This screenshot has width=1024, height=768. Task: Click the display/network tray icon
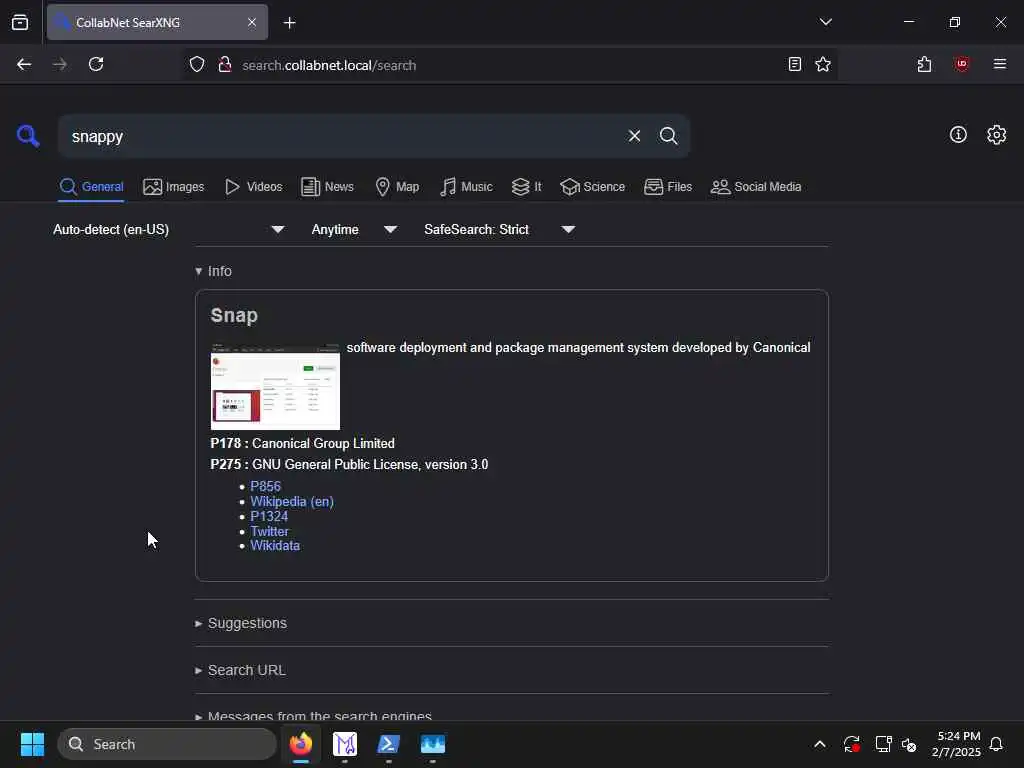click(883, 744)
